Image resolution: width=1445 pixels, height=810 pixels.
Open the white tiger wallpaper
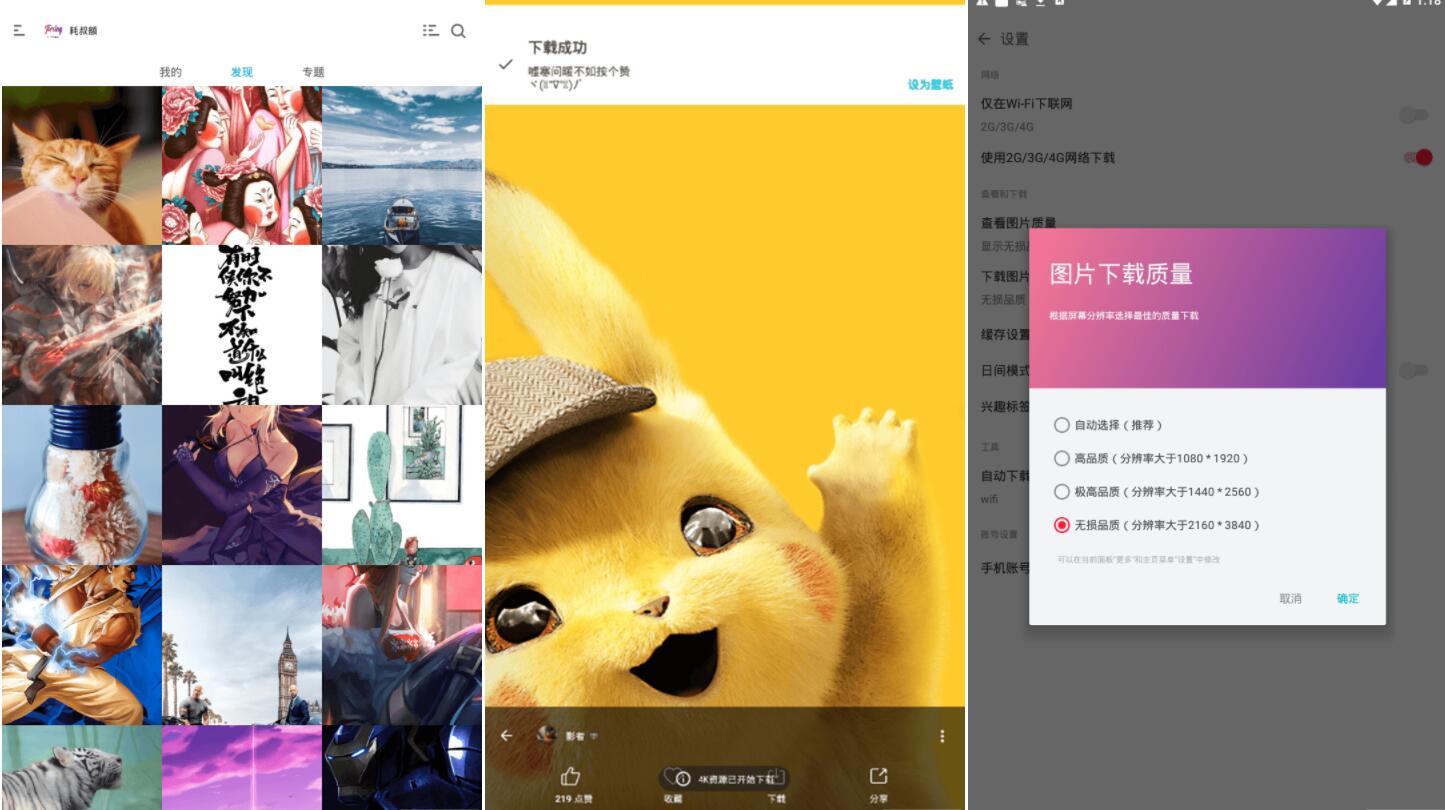(81, 768)
